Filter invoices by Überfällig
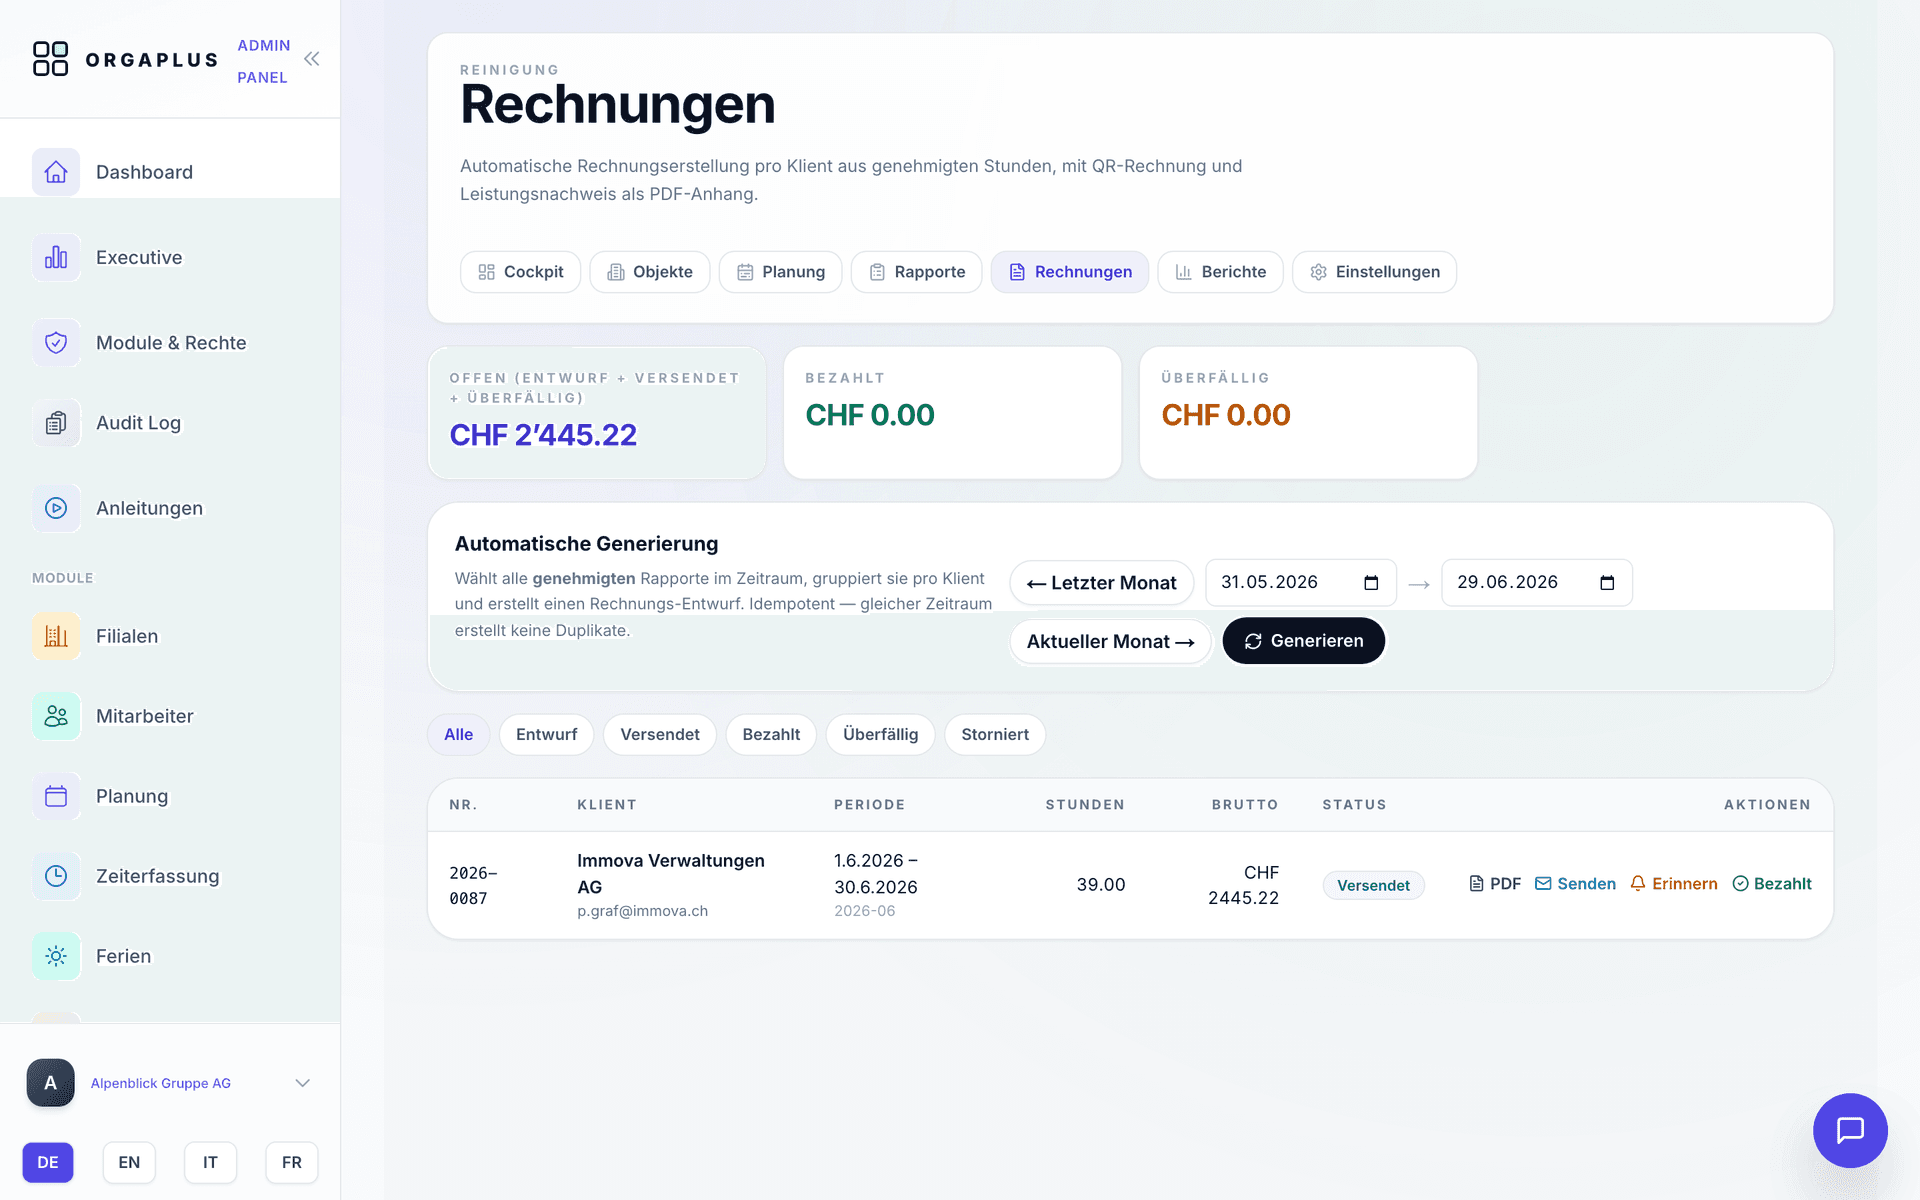Screen dimensions: 1920x1200 coord(880,735)
